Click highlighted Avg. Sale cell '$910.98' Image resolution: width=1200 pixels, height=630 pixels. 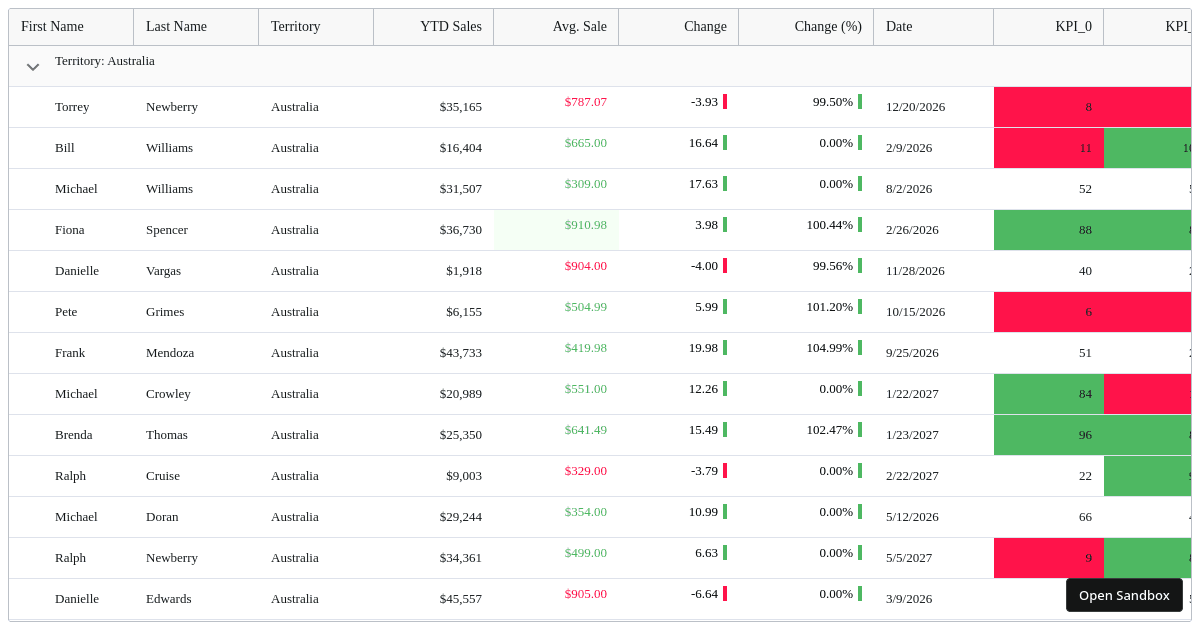pyautogui.click(x=556, y=230)
